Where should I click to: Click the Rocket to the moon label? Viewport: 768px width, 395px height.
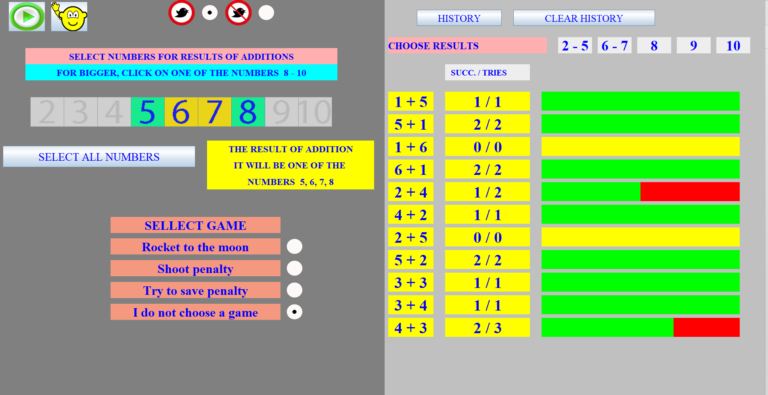195,247
